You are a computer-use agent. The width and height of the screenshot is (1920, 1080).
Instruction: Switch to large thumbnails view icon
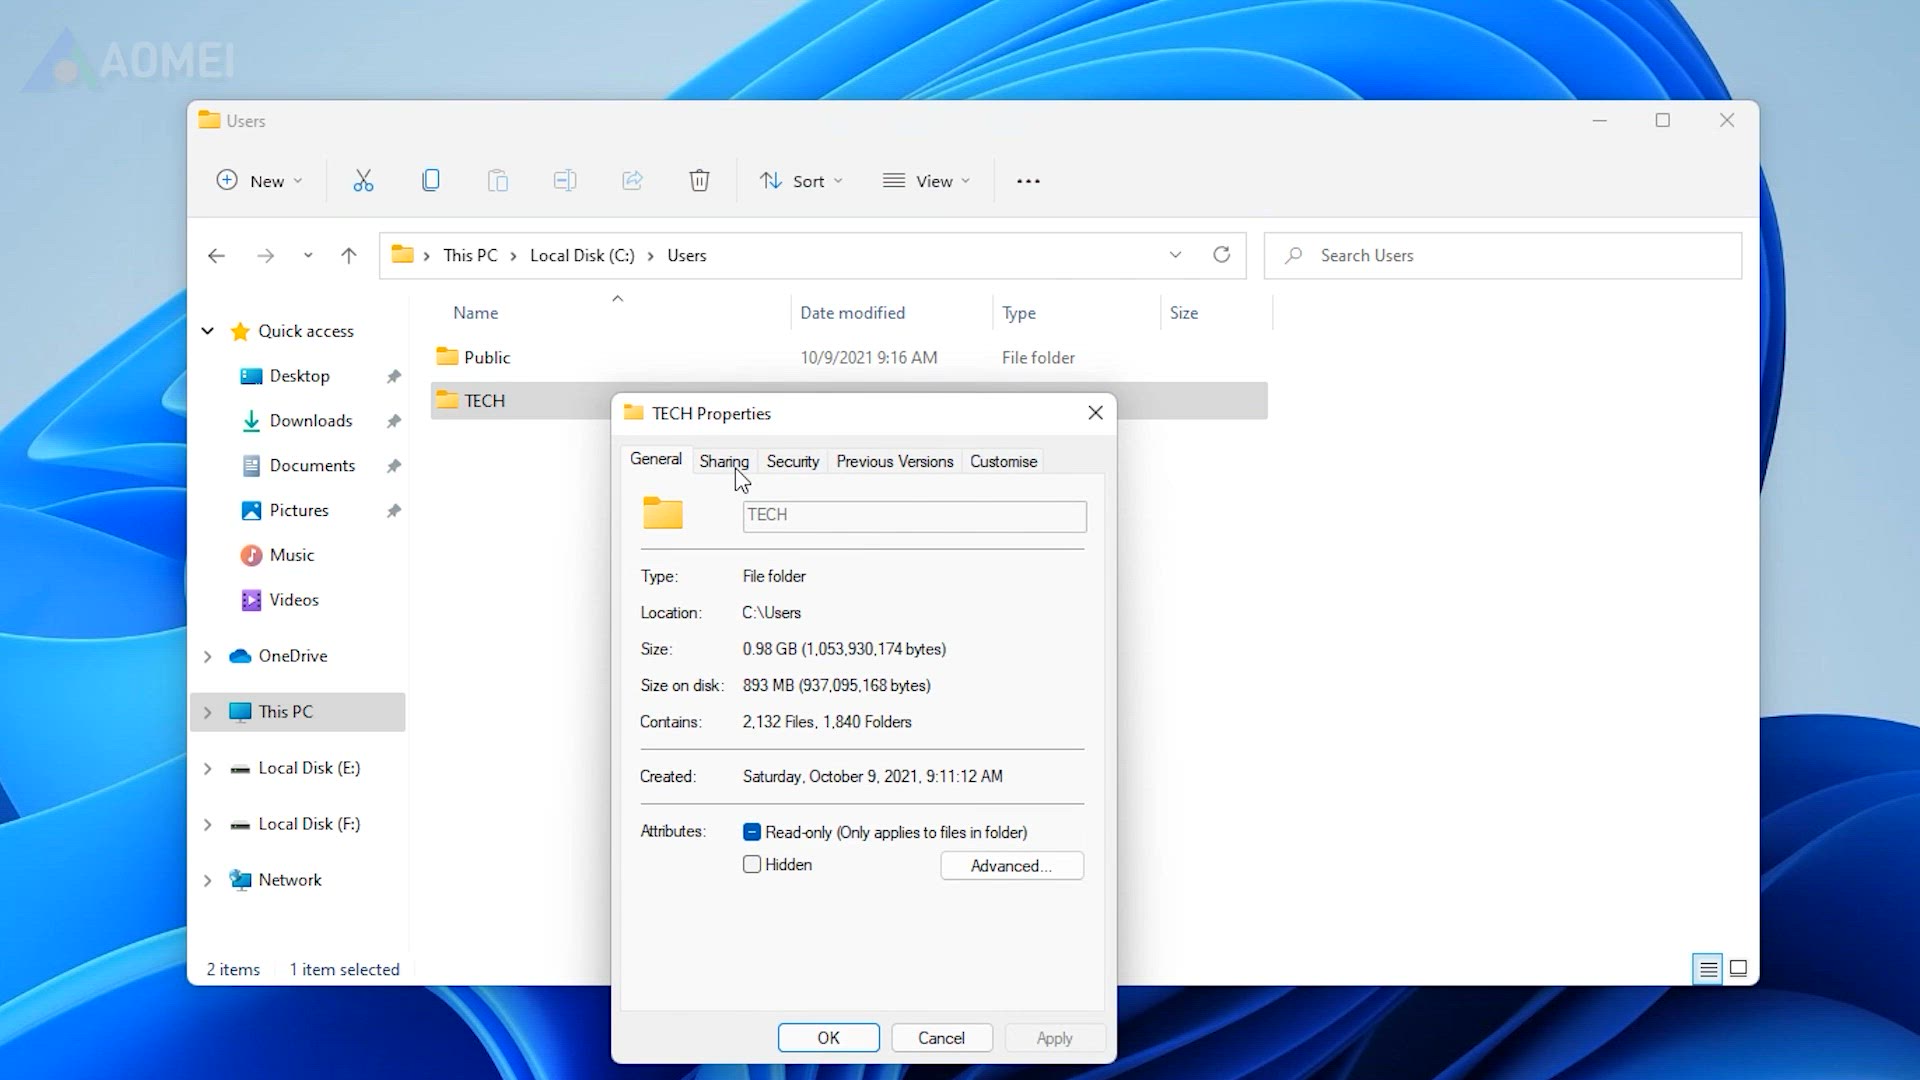pos(1739,968)
